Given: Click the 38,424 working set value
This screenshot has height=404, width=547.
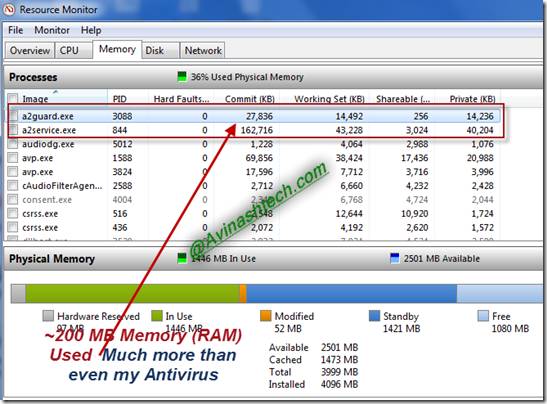Looking at the screenshot, I should [349, 158].
